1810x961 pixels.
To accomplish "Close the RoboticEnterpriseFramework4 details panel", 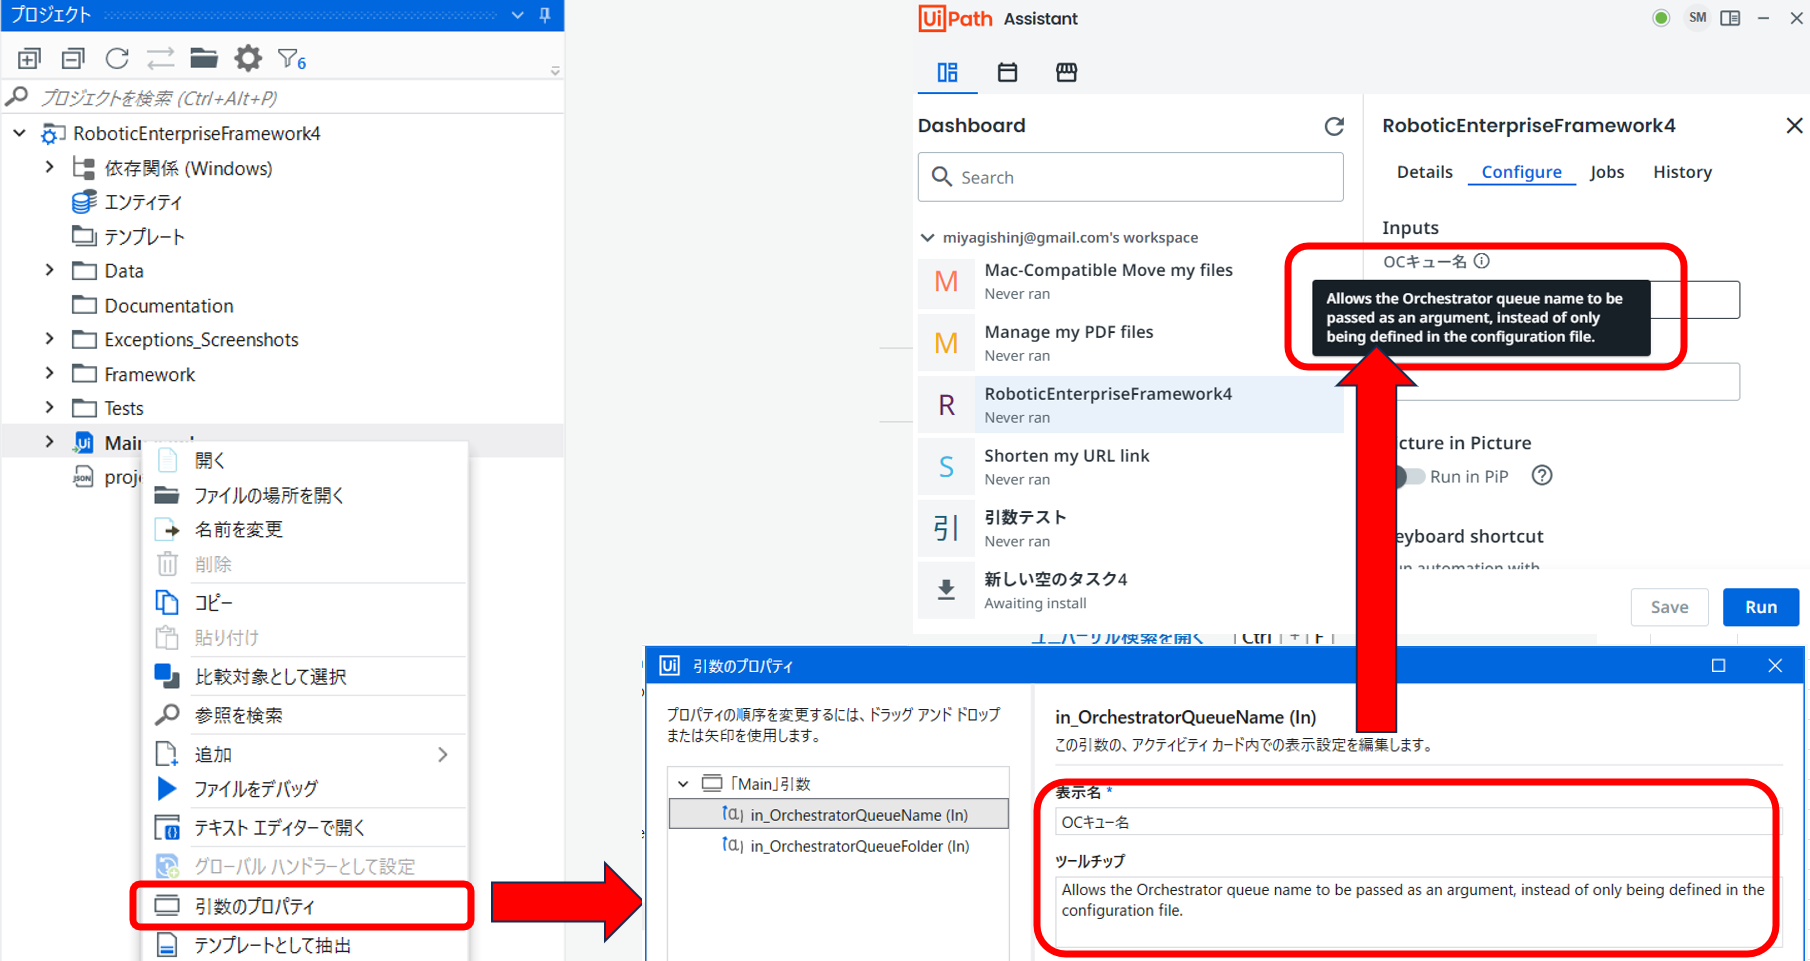I will (1794, 125).
